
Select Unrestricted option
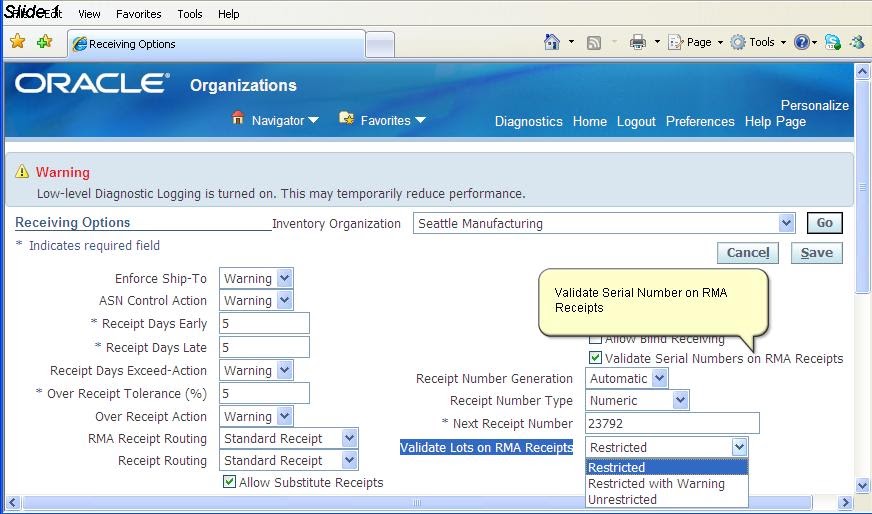[666, 499]
